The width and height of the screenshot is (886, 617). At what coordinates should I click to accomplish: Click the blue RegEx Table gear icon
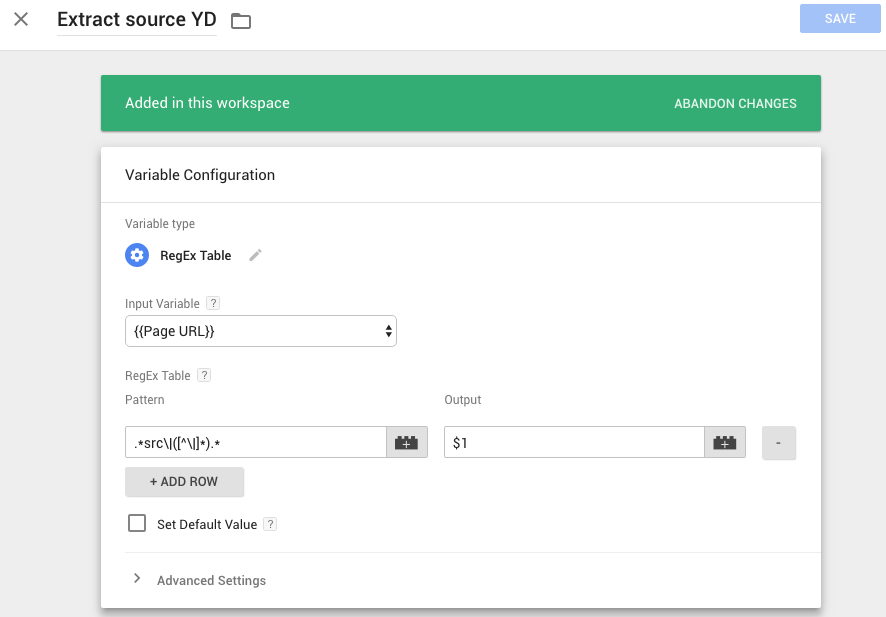click(137, 255)
